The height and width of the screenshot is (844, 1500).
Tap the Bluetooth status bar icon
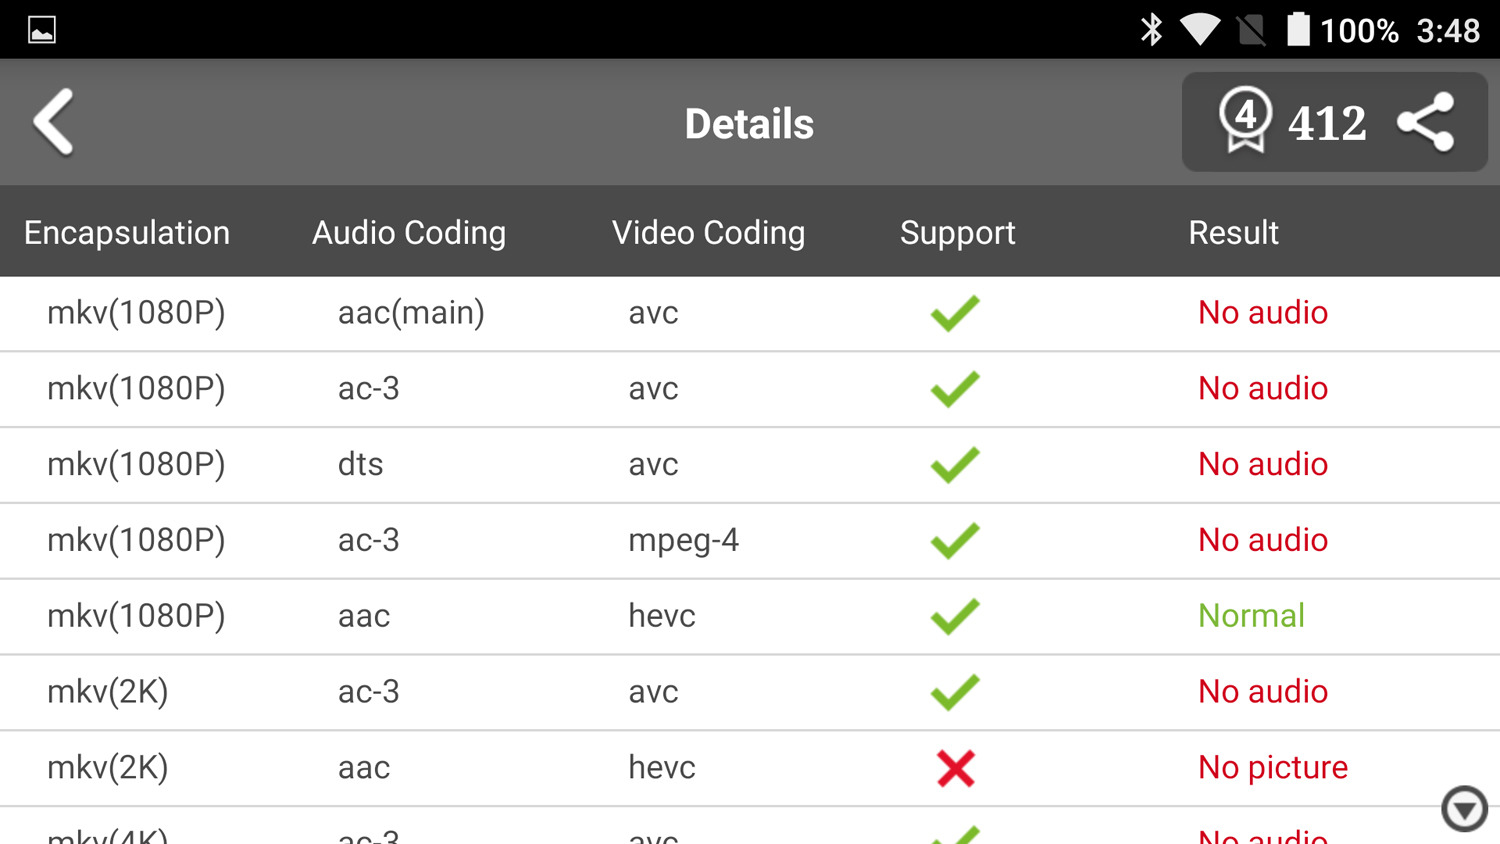point(1151,30)
